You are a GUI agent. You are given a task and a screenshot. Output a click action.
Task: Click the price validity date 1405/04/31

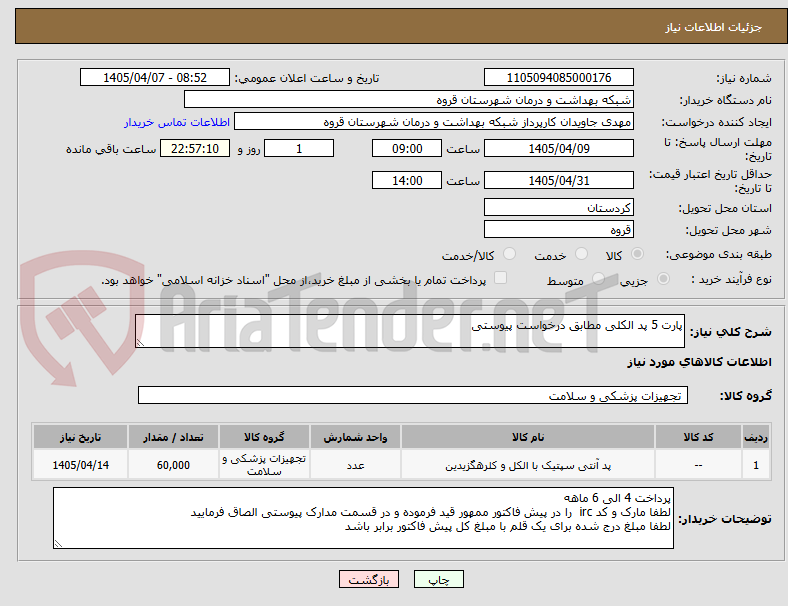558,180
